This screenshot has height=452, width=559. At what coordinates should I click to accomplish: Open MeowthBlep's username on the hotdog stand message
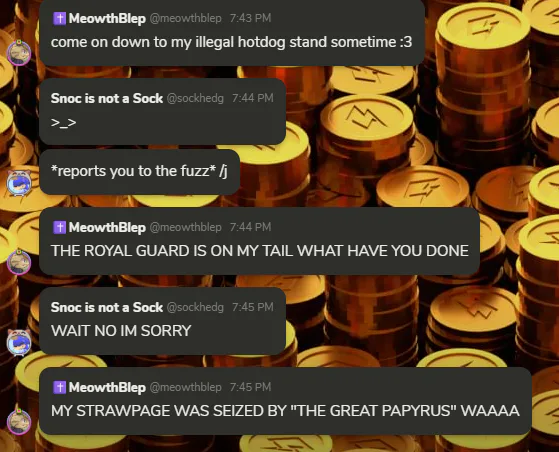(x=107, y=19)
